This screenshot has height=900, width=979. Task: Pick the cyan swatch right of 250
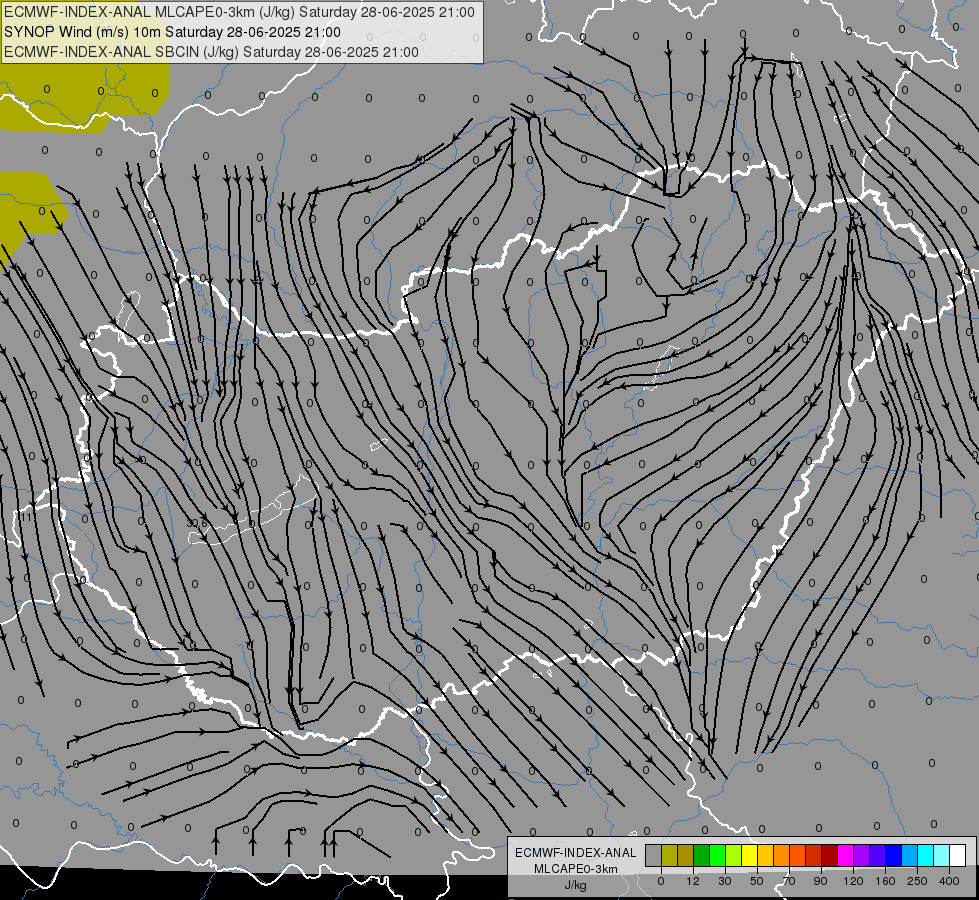[x=926, y=855]
